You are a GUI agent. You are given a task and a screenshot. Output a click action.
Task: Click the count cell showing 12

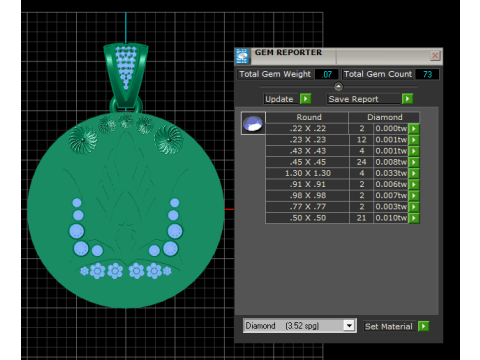coord(361,140)
